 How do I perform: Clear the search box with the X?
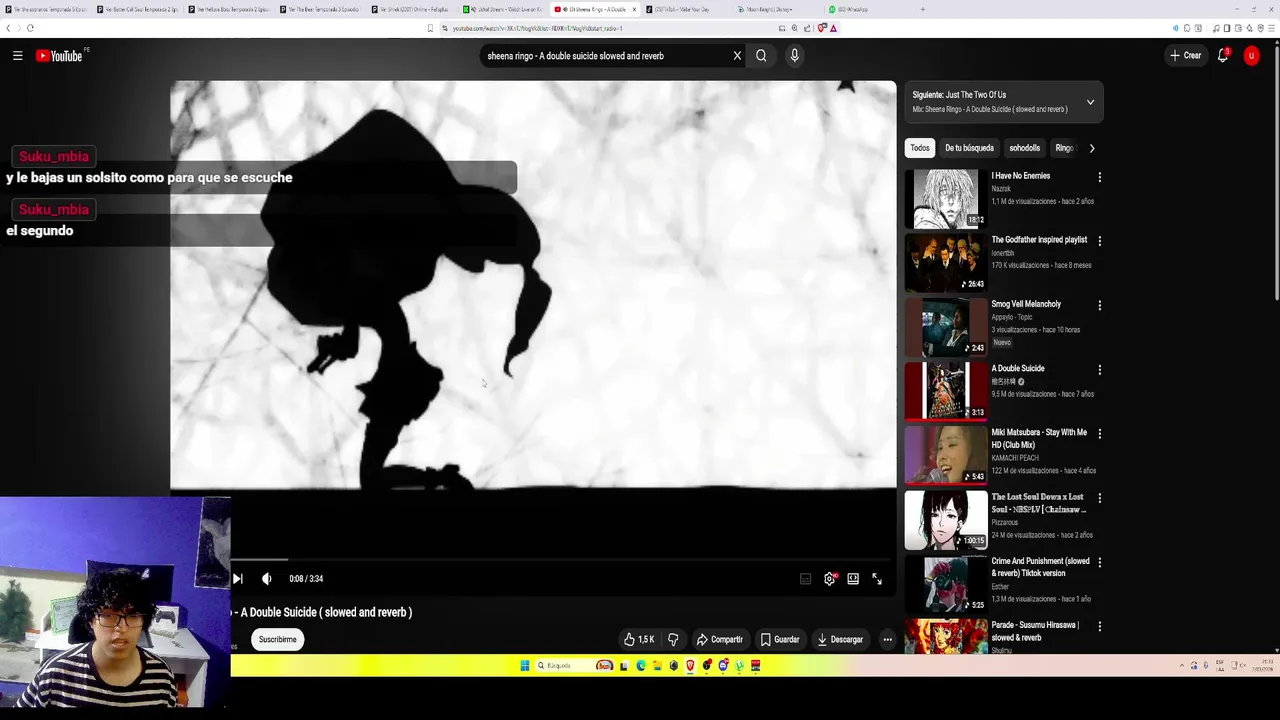coord(737,56)
